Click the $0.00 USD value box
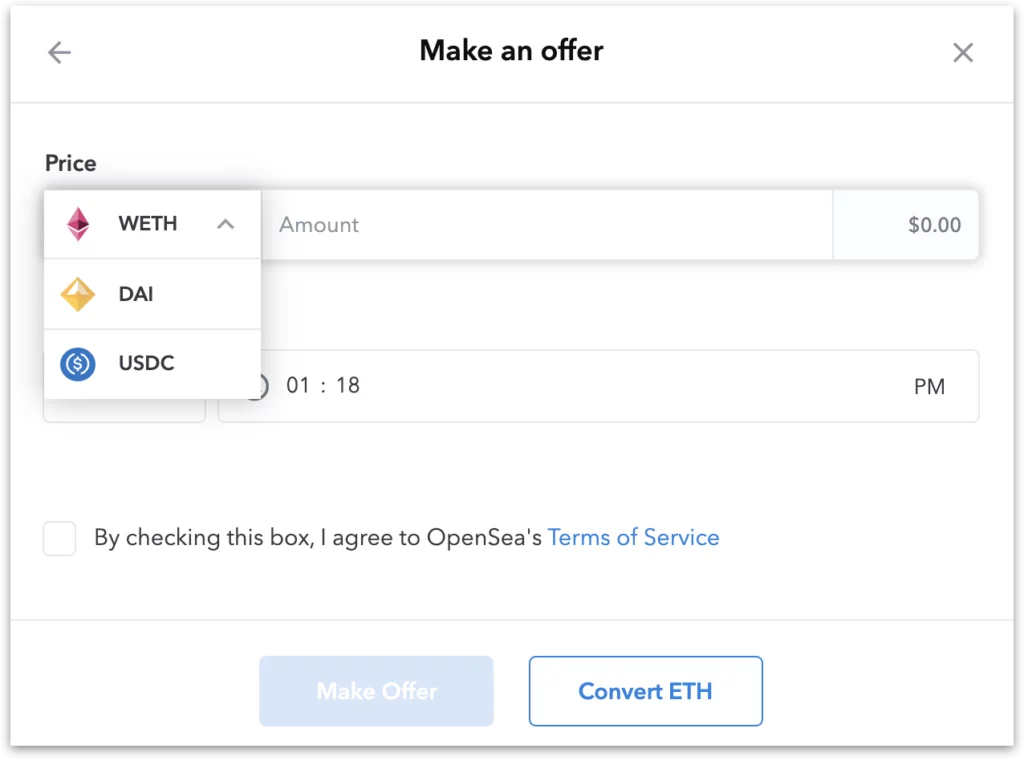The height and width of the screenshot is (761, 1024). (906, 225)
